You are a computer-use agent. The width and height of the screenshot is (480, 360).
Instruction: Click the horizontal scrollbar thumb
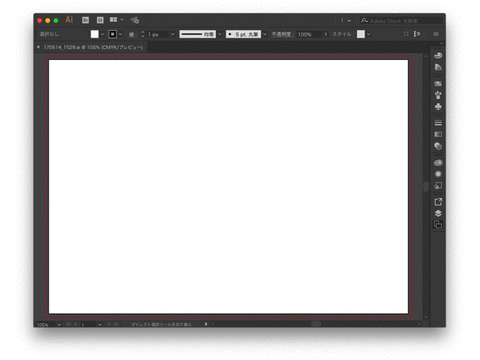pos(316,324)
